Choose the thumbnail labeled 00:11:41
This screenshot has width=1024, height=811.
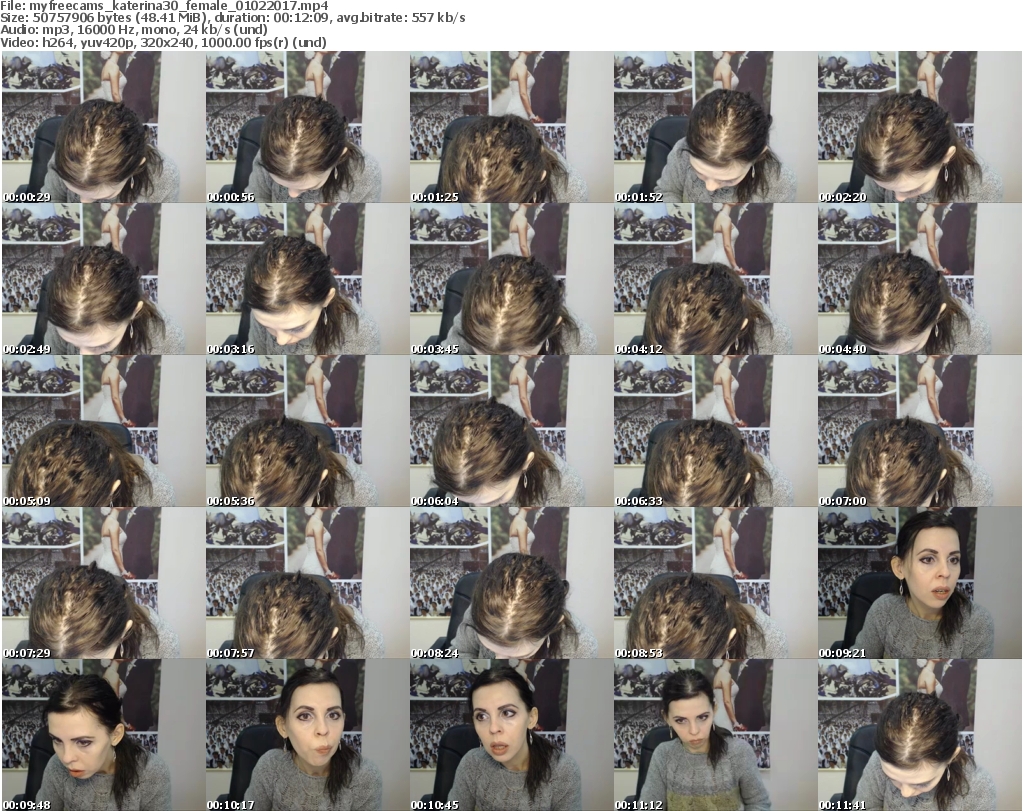tap(920, 735)
